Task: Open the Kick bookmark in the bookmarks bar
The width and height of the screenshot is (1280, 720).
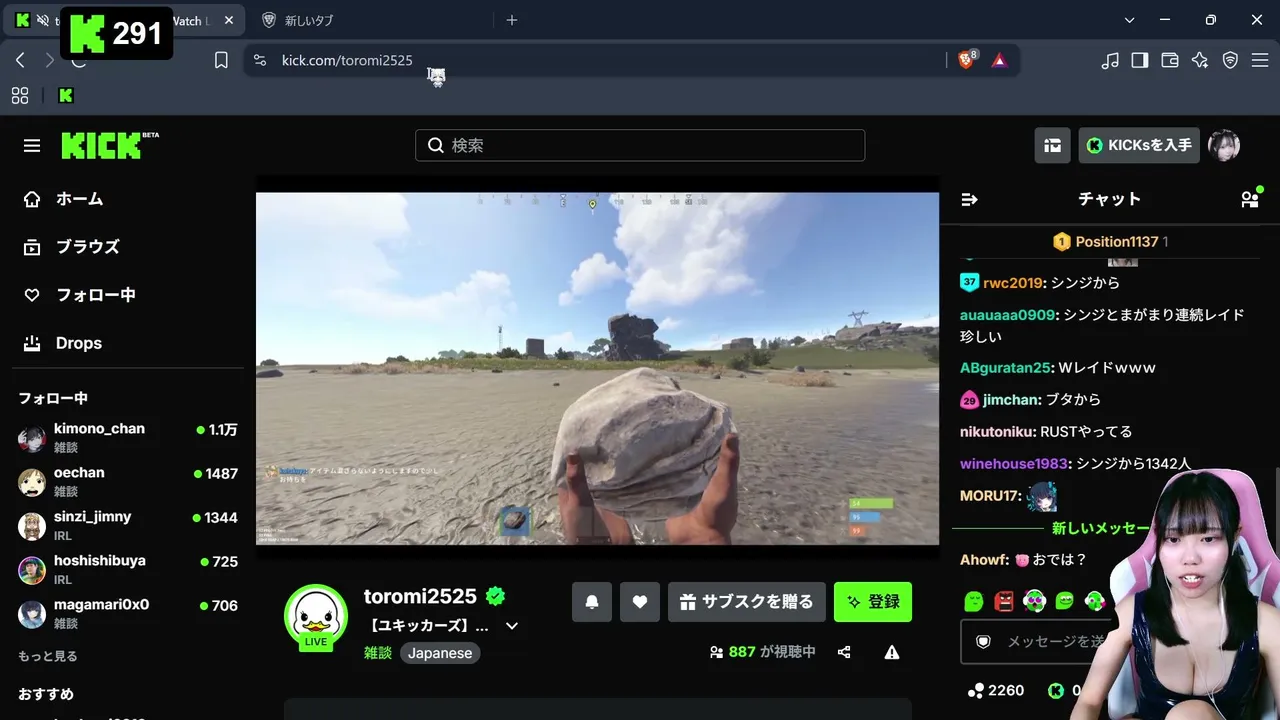Action: tap(66, 96)
